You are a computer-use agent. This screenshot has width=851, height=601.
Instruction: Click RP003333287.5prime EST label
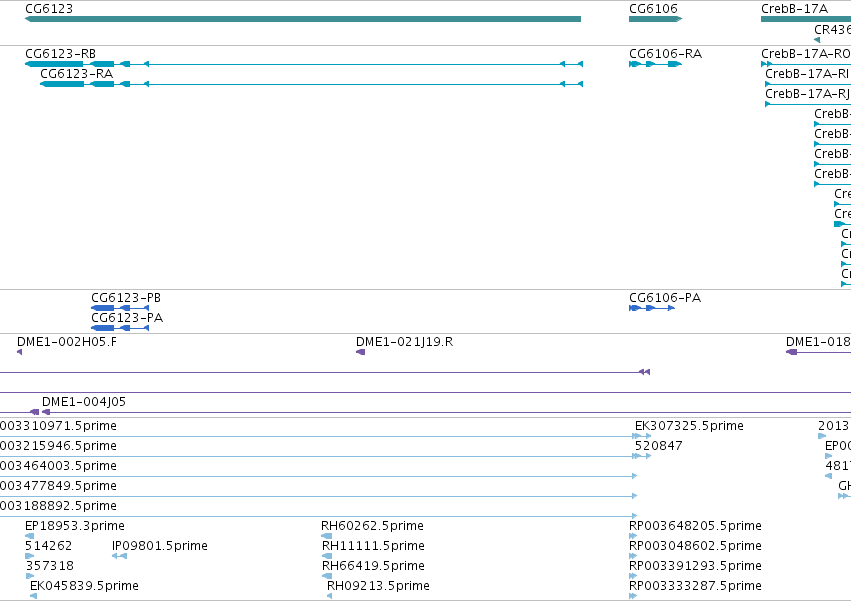point(695,586)
